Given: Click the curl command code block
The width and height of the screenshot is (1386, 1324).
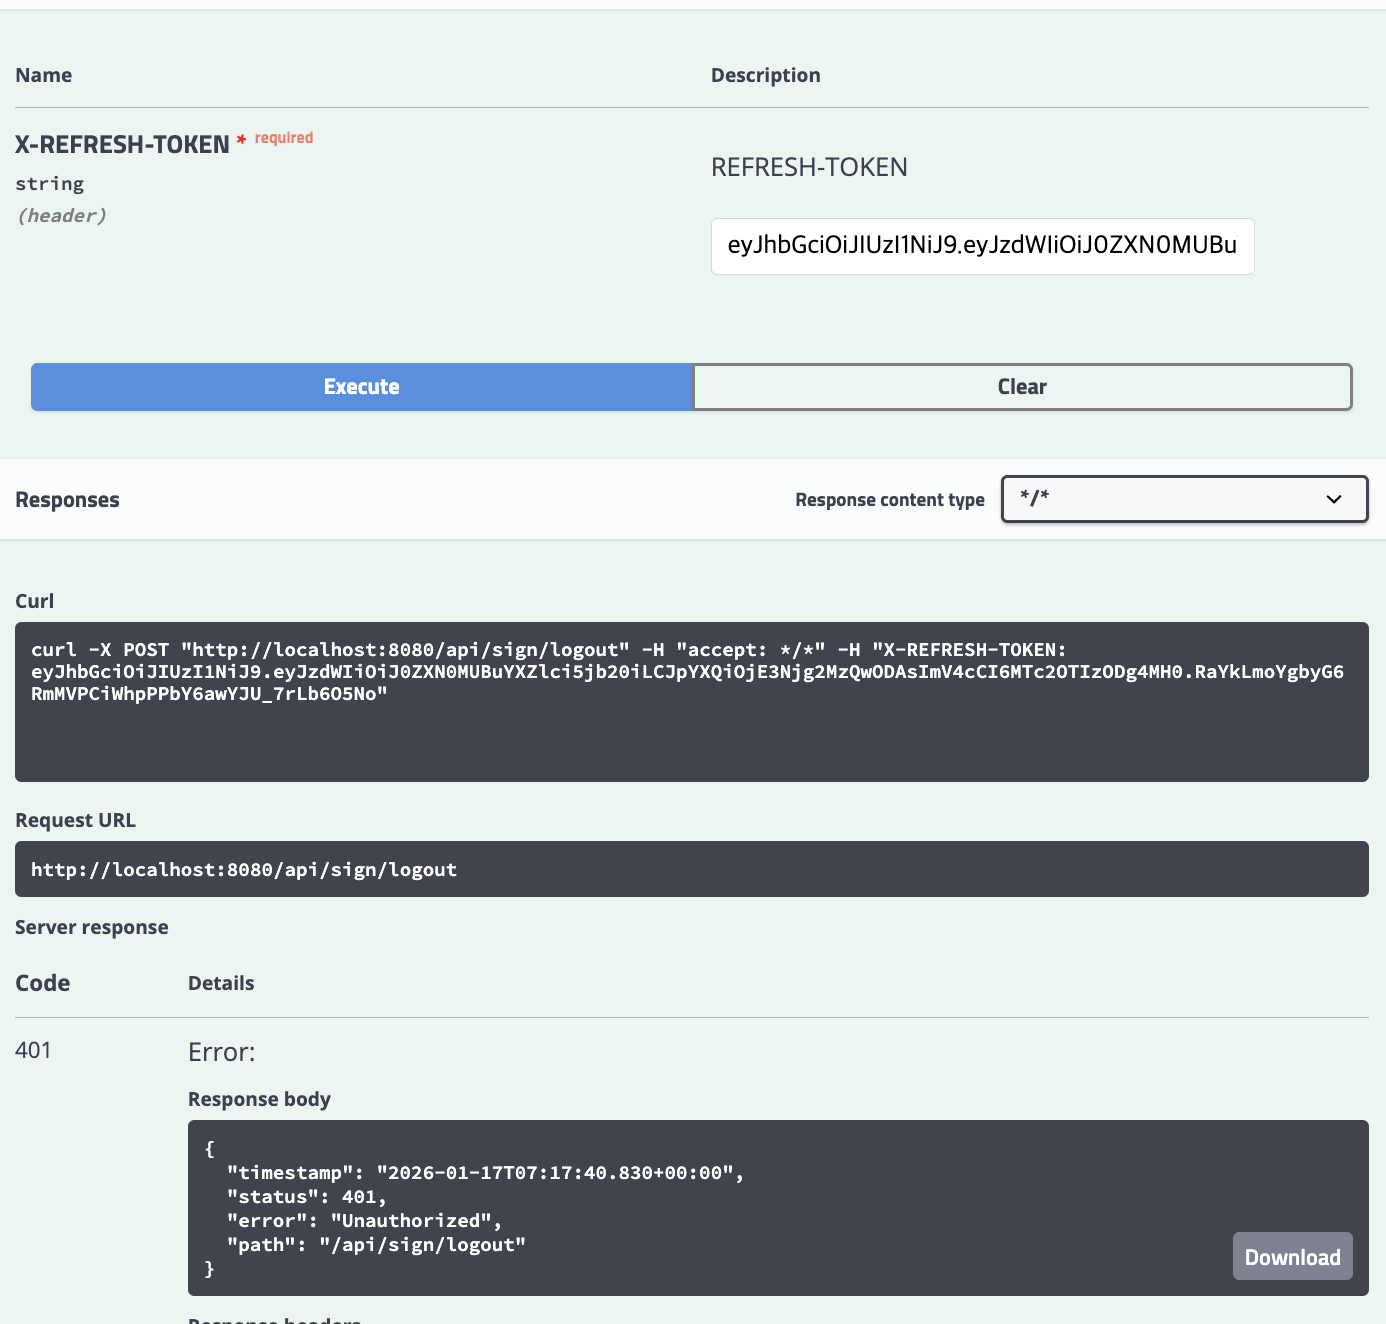Looking at the screenshot, I should (692, 702).
